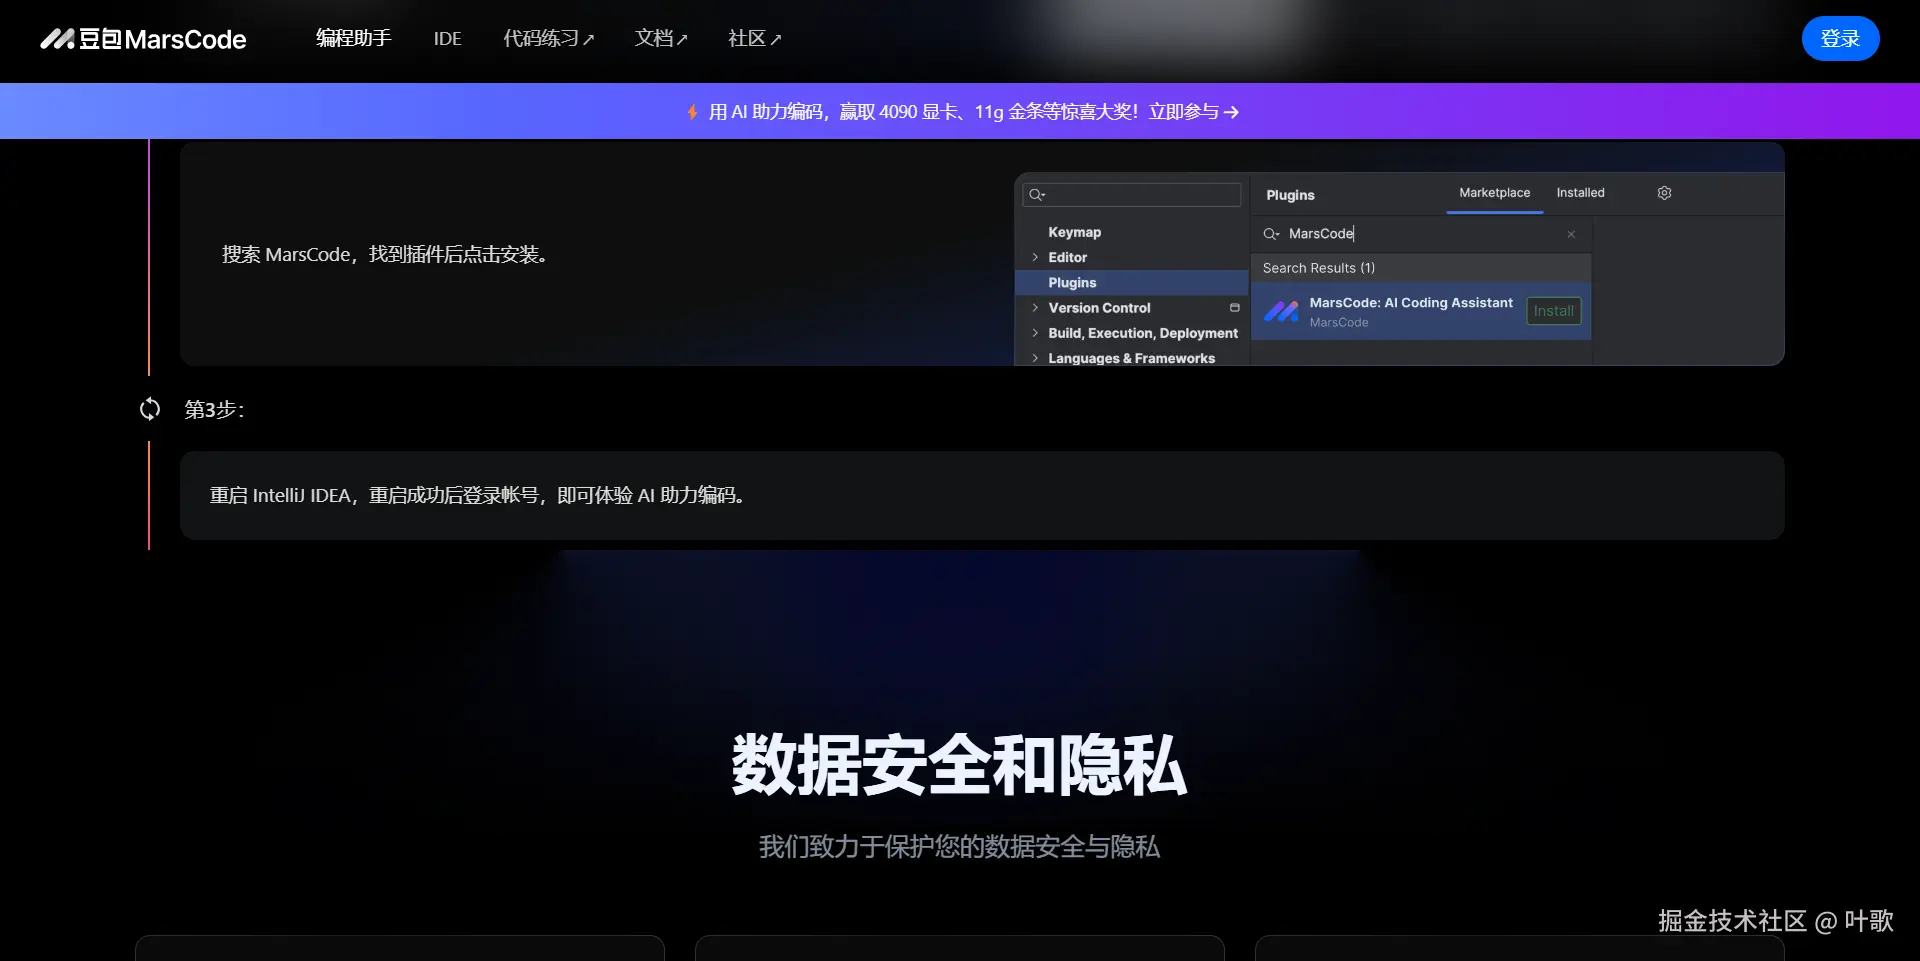Expand the Build, Execution, Deployment section
Screen dimensions: 1920x961
[x=1036, y=333]
